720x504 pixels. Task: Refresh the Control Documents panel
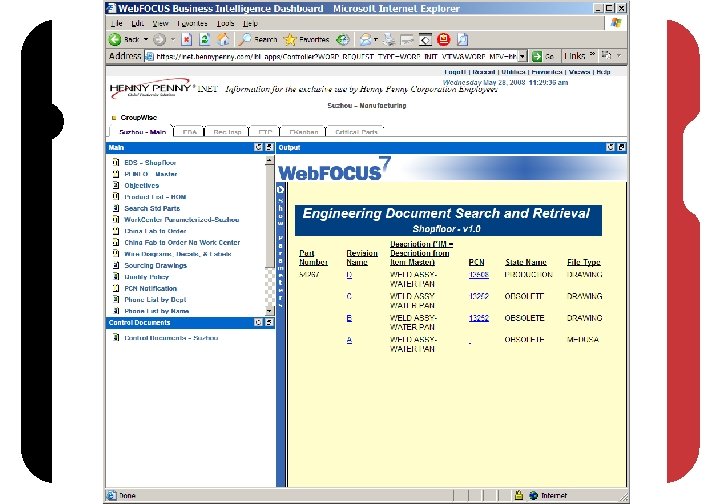tap(259, 323)
